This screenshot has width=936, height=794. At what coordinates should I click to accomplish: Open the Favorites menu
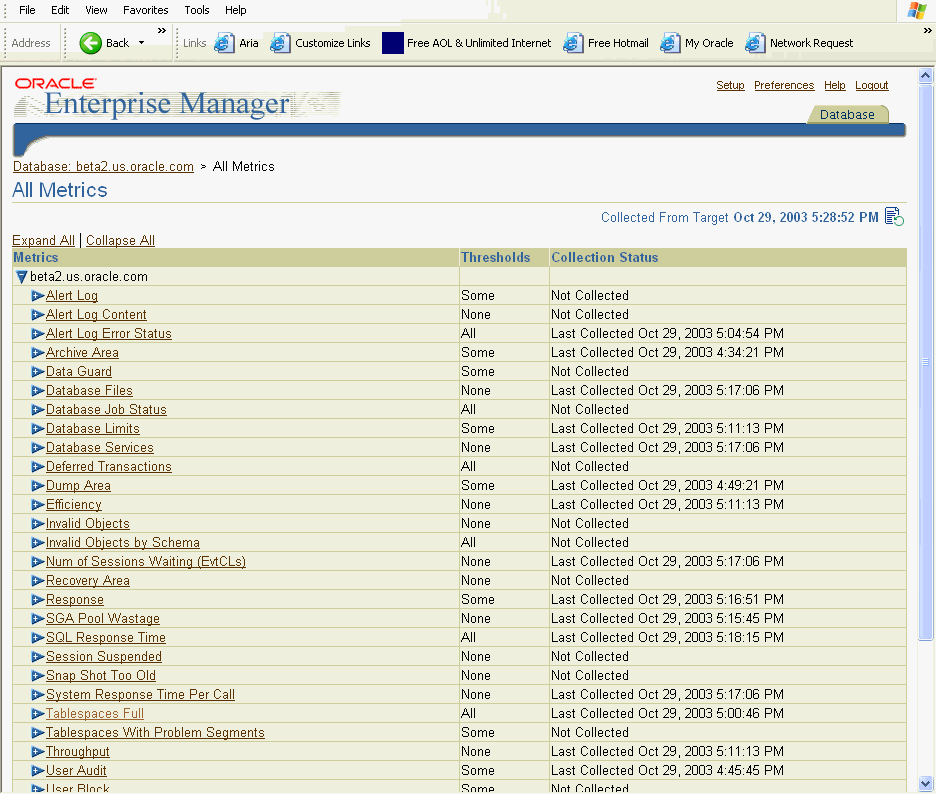point(145,10)
